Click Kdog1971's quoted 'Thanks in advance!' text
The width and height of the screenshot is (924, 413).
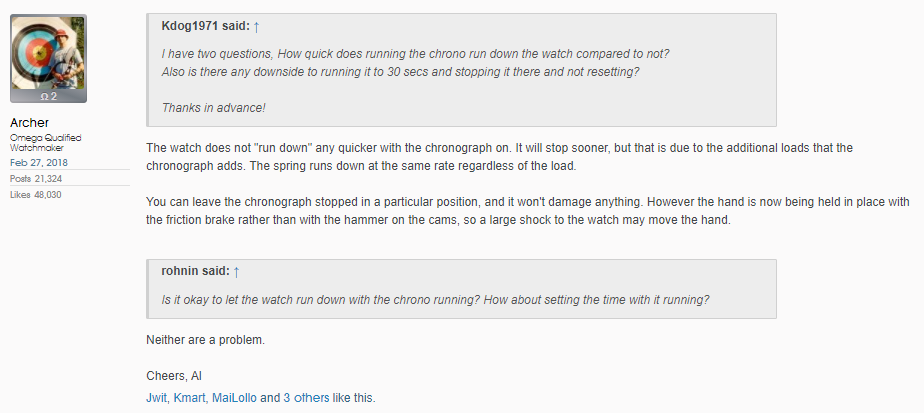click(x=213, y=107)
